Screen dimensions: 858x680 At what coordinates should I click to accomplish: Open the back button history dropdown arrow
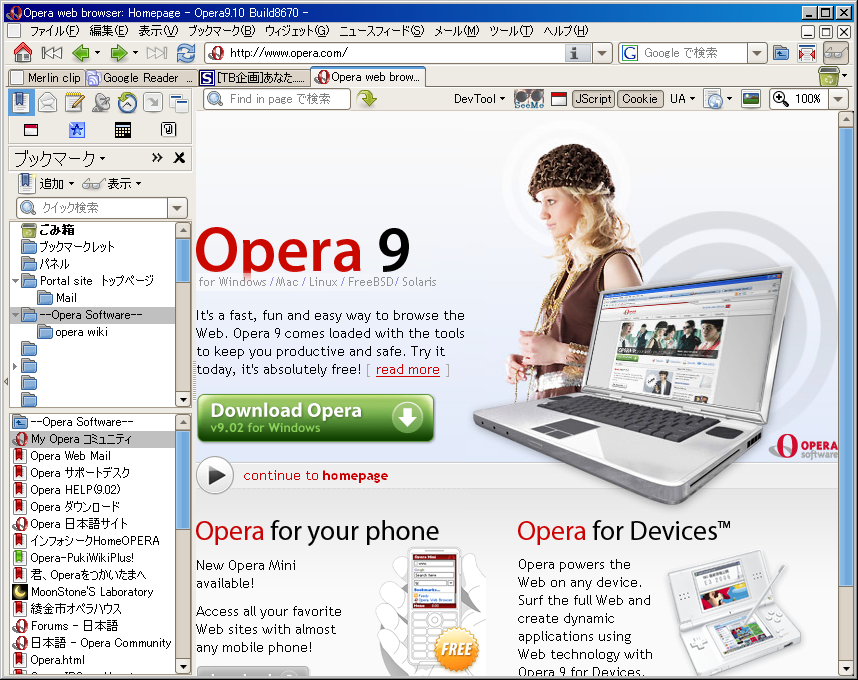[x=97, y=53]
